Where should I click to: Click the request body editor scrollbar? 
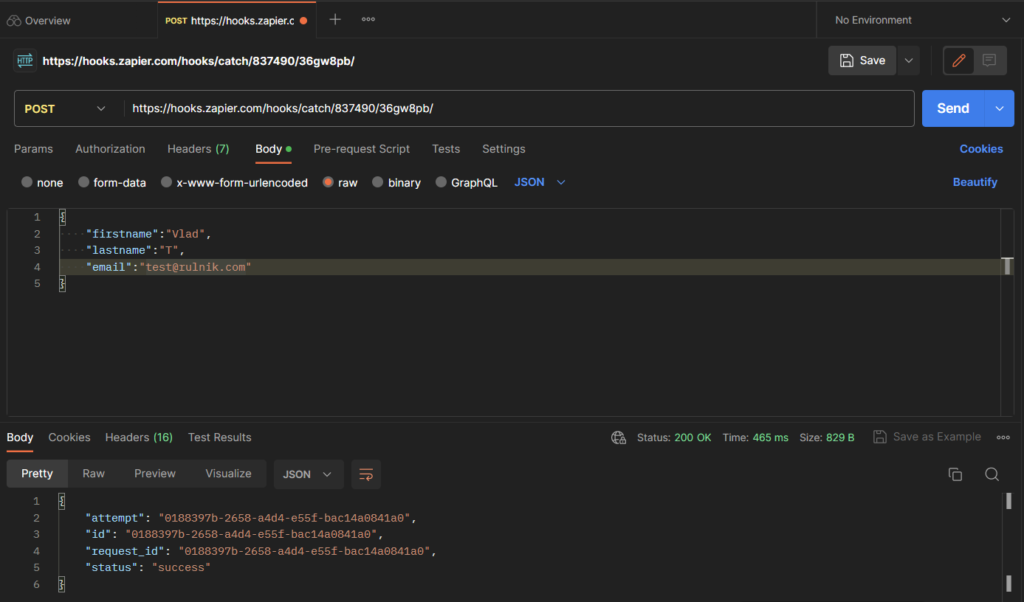pyautogui.click(x=1007, y=266)
